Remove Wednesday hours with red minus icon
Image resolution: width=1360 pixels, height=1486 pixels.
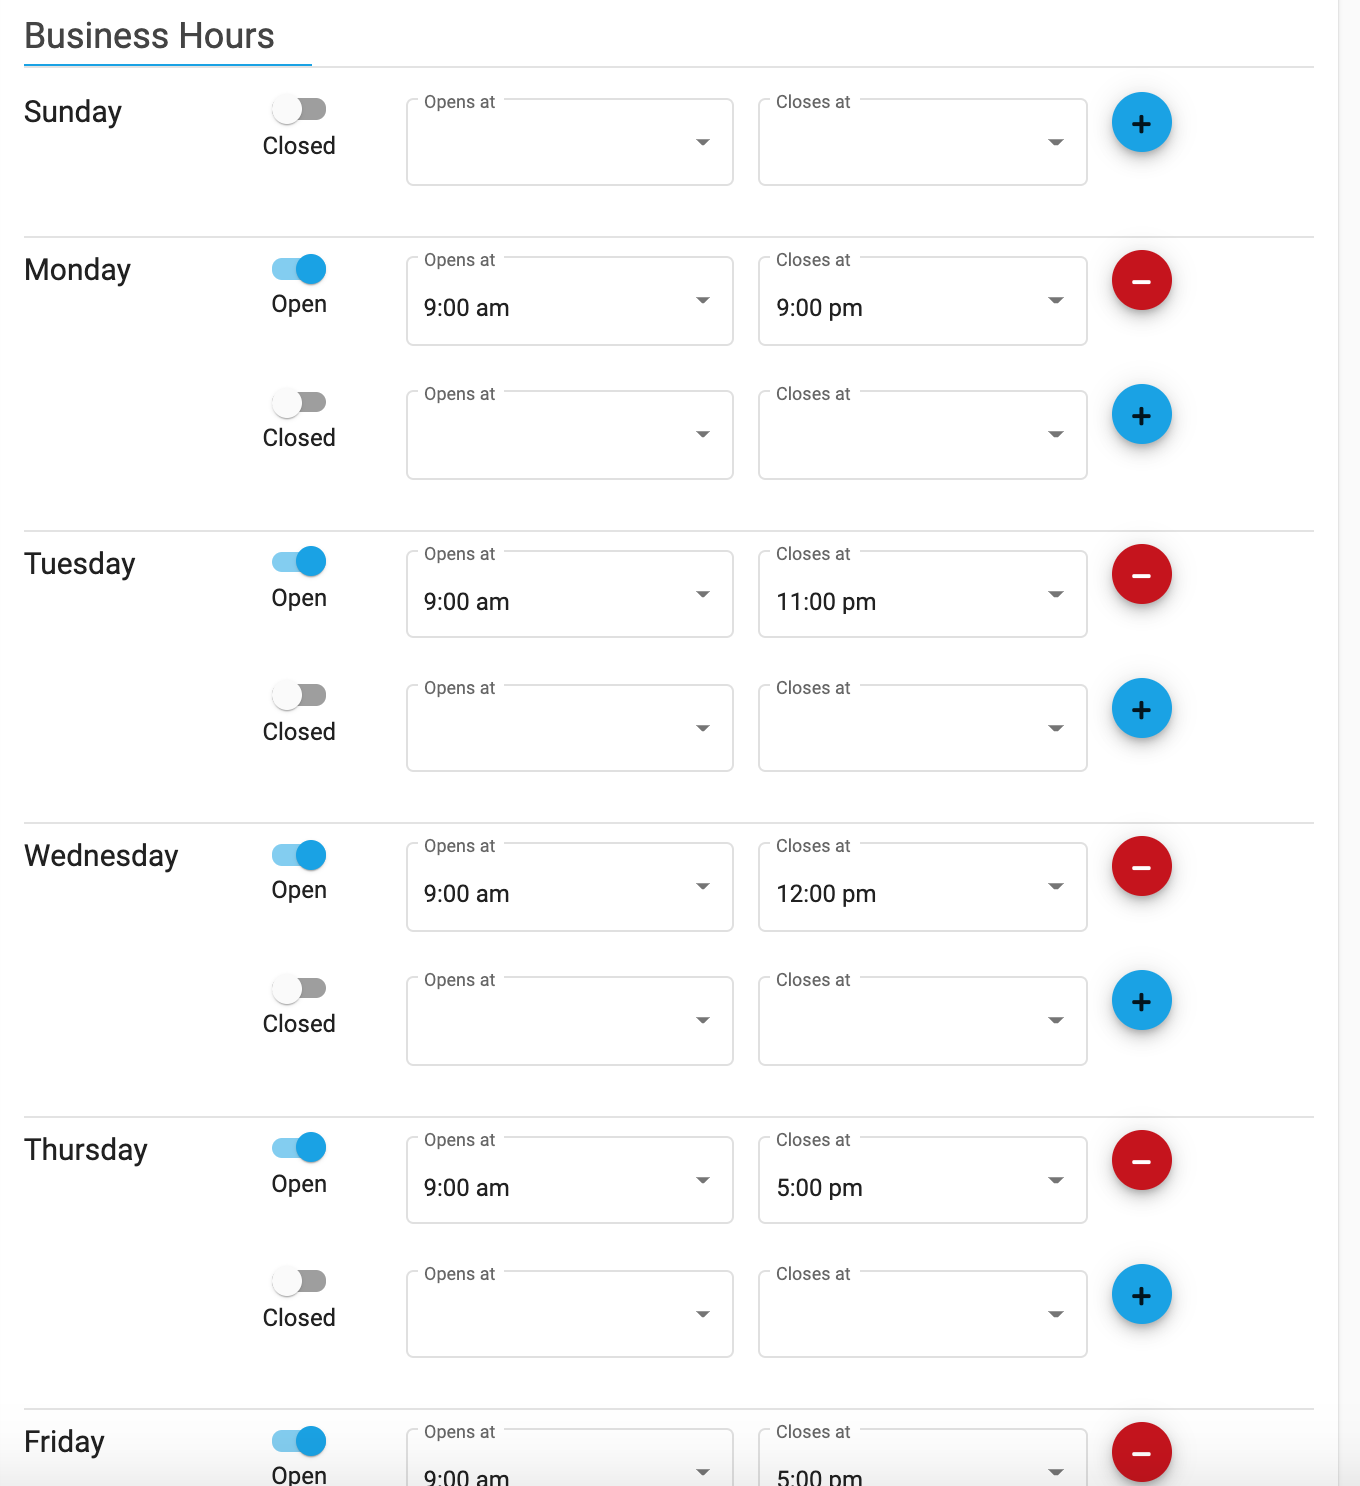click(1141, 867)
